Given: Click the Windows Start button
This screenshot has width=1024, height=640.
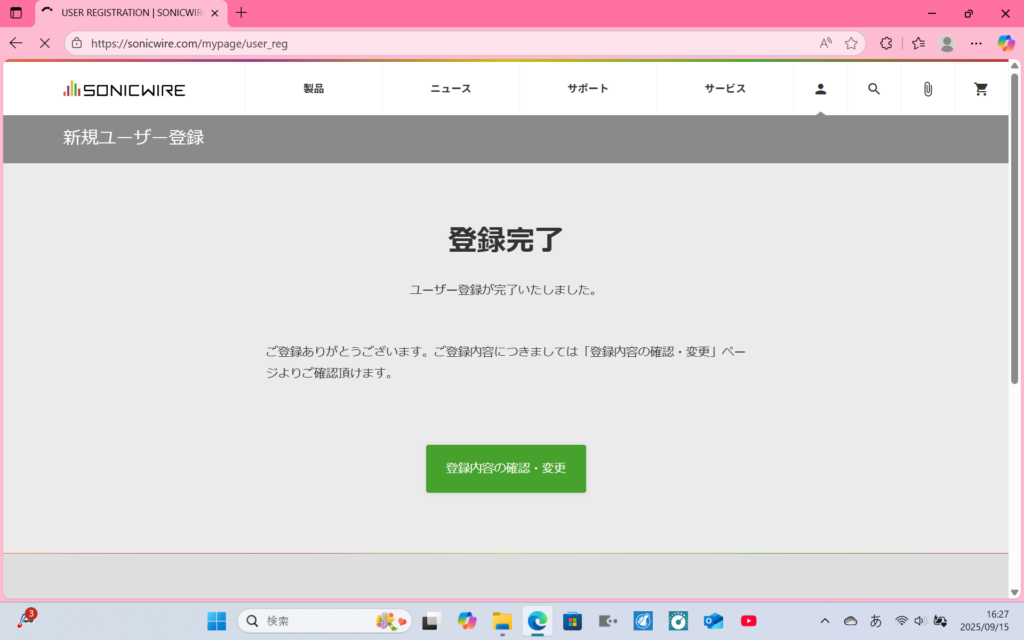Looking at the screenshot, I should [216, 621].
